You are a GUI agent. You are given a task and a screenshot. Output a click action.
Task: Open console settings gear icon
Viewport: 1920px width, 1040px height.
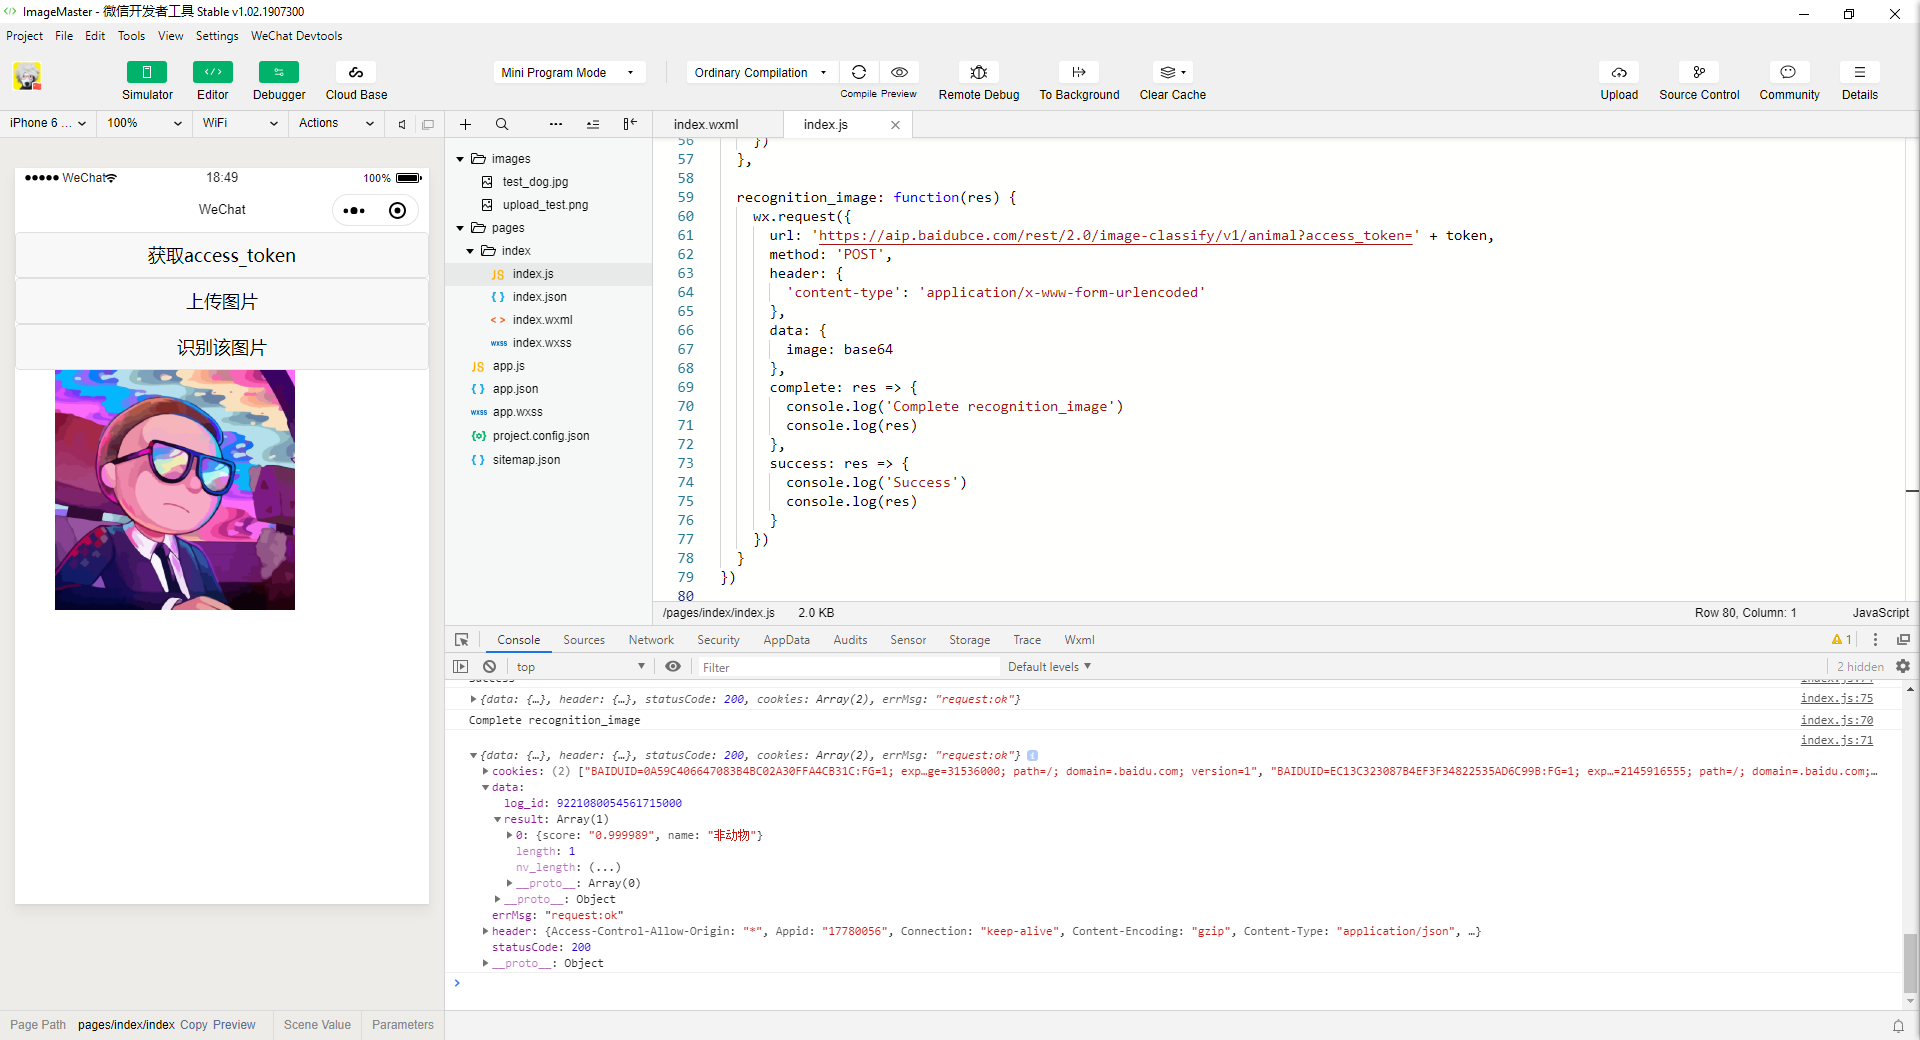tap(1903, 666)
